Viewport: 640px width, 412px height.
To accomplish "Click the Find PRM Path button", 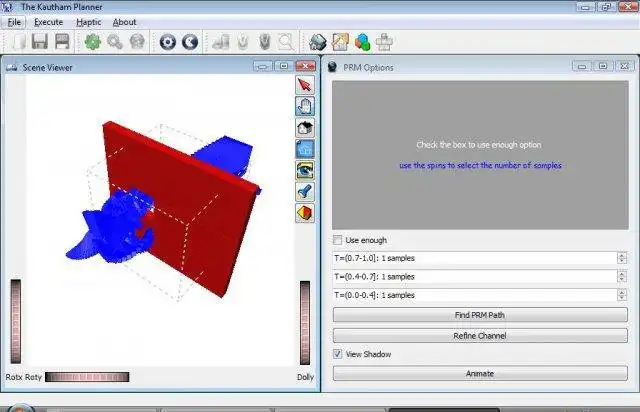I will tap(480, 315).
